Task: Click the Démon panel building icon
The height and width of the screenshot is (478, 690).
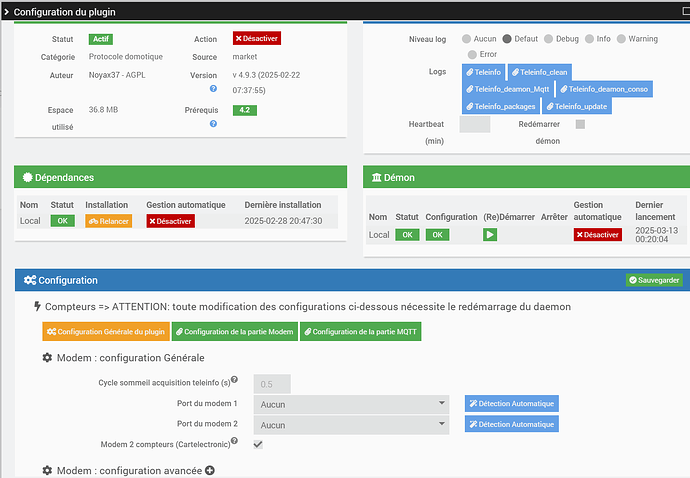Action: pos(376,177)
